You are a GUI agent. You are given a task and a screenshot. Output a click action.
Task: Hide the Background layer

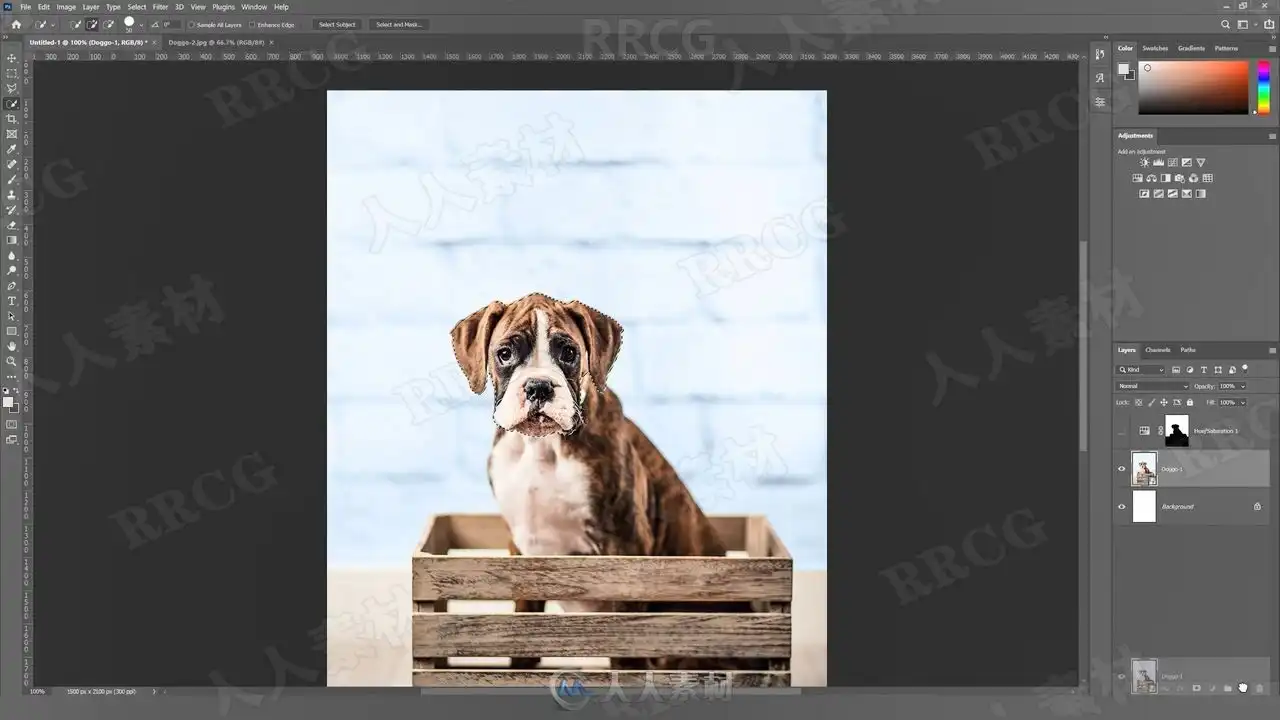coord(1121,506)
